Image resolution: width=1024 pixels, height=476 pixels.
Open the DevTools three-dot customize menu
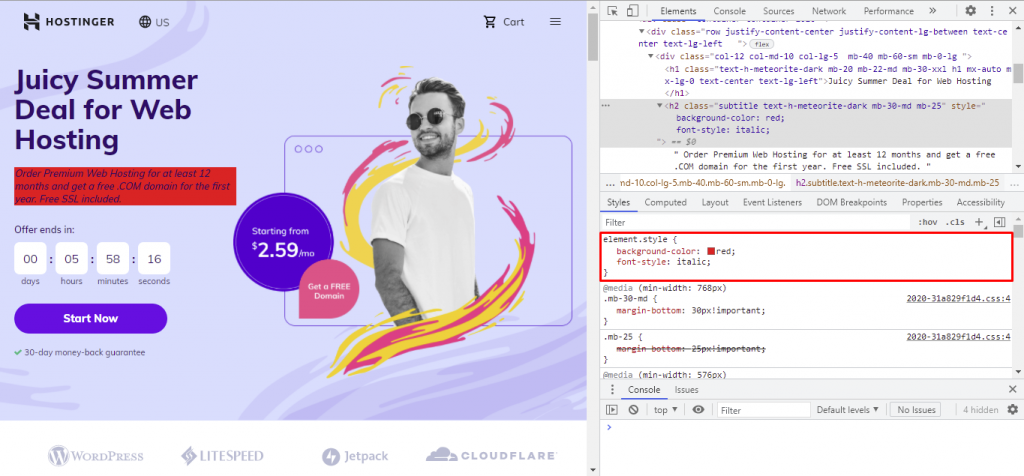[991, 10]
